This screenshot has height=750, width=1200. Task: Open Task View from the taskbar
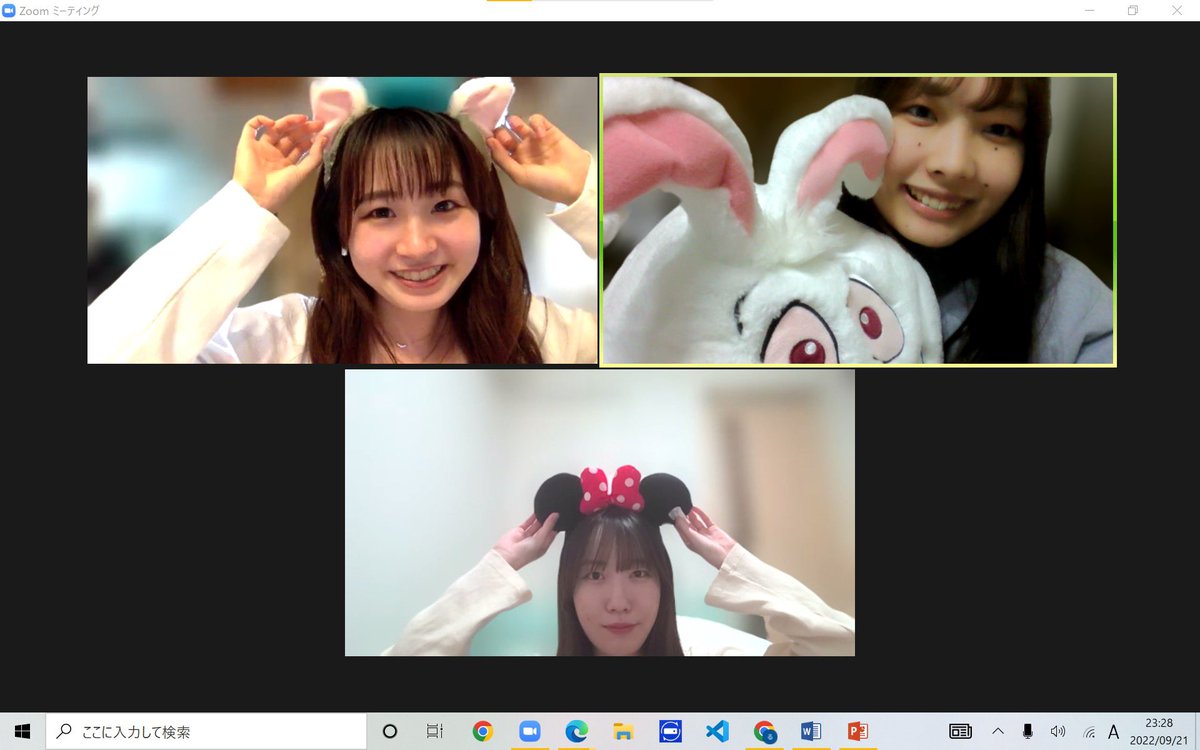coord(435,731)
